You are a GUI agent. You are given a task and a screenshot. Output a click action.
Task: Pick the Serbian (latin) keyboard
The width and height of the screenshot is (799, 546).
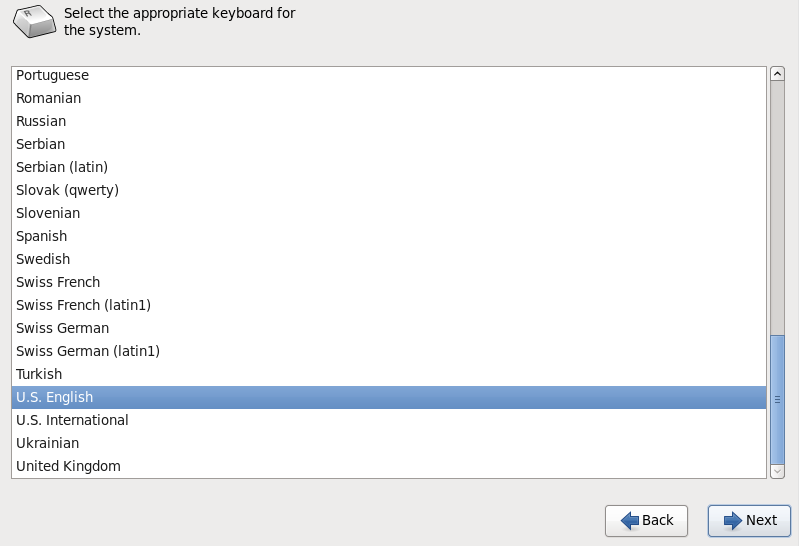(x=62, y=167)
